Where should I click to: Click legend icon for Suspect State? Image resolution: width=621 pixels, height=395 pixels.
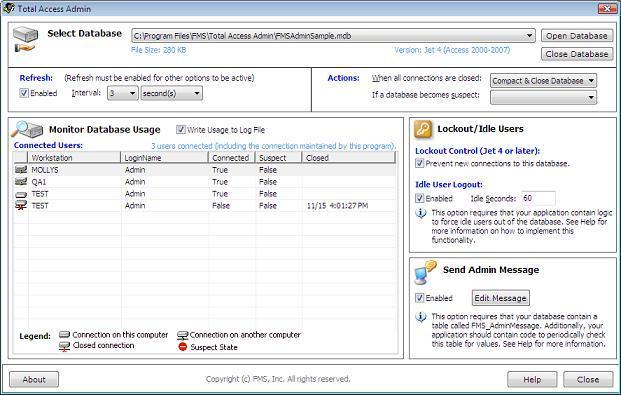click(183, 347)
